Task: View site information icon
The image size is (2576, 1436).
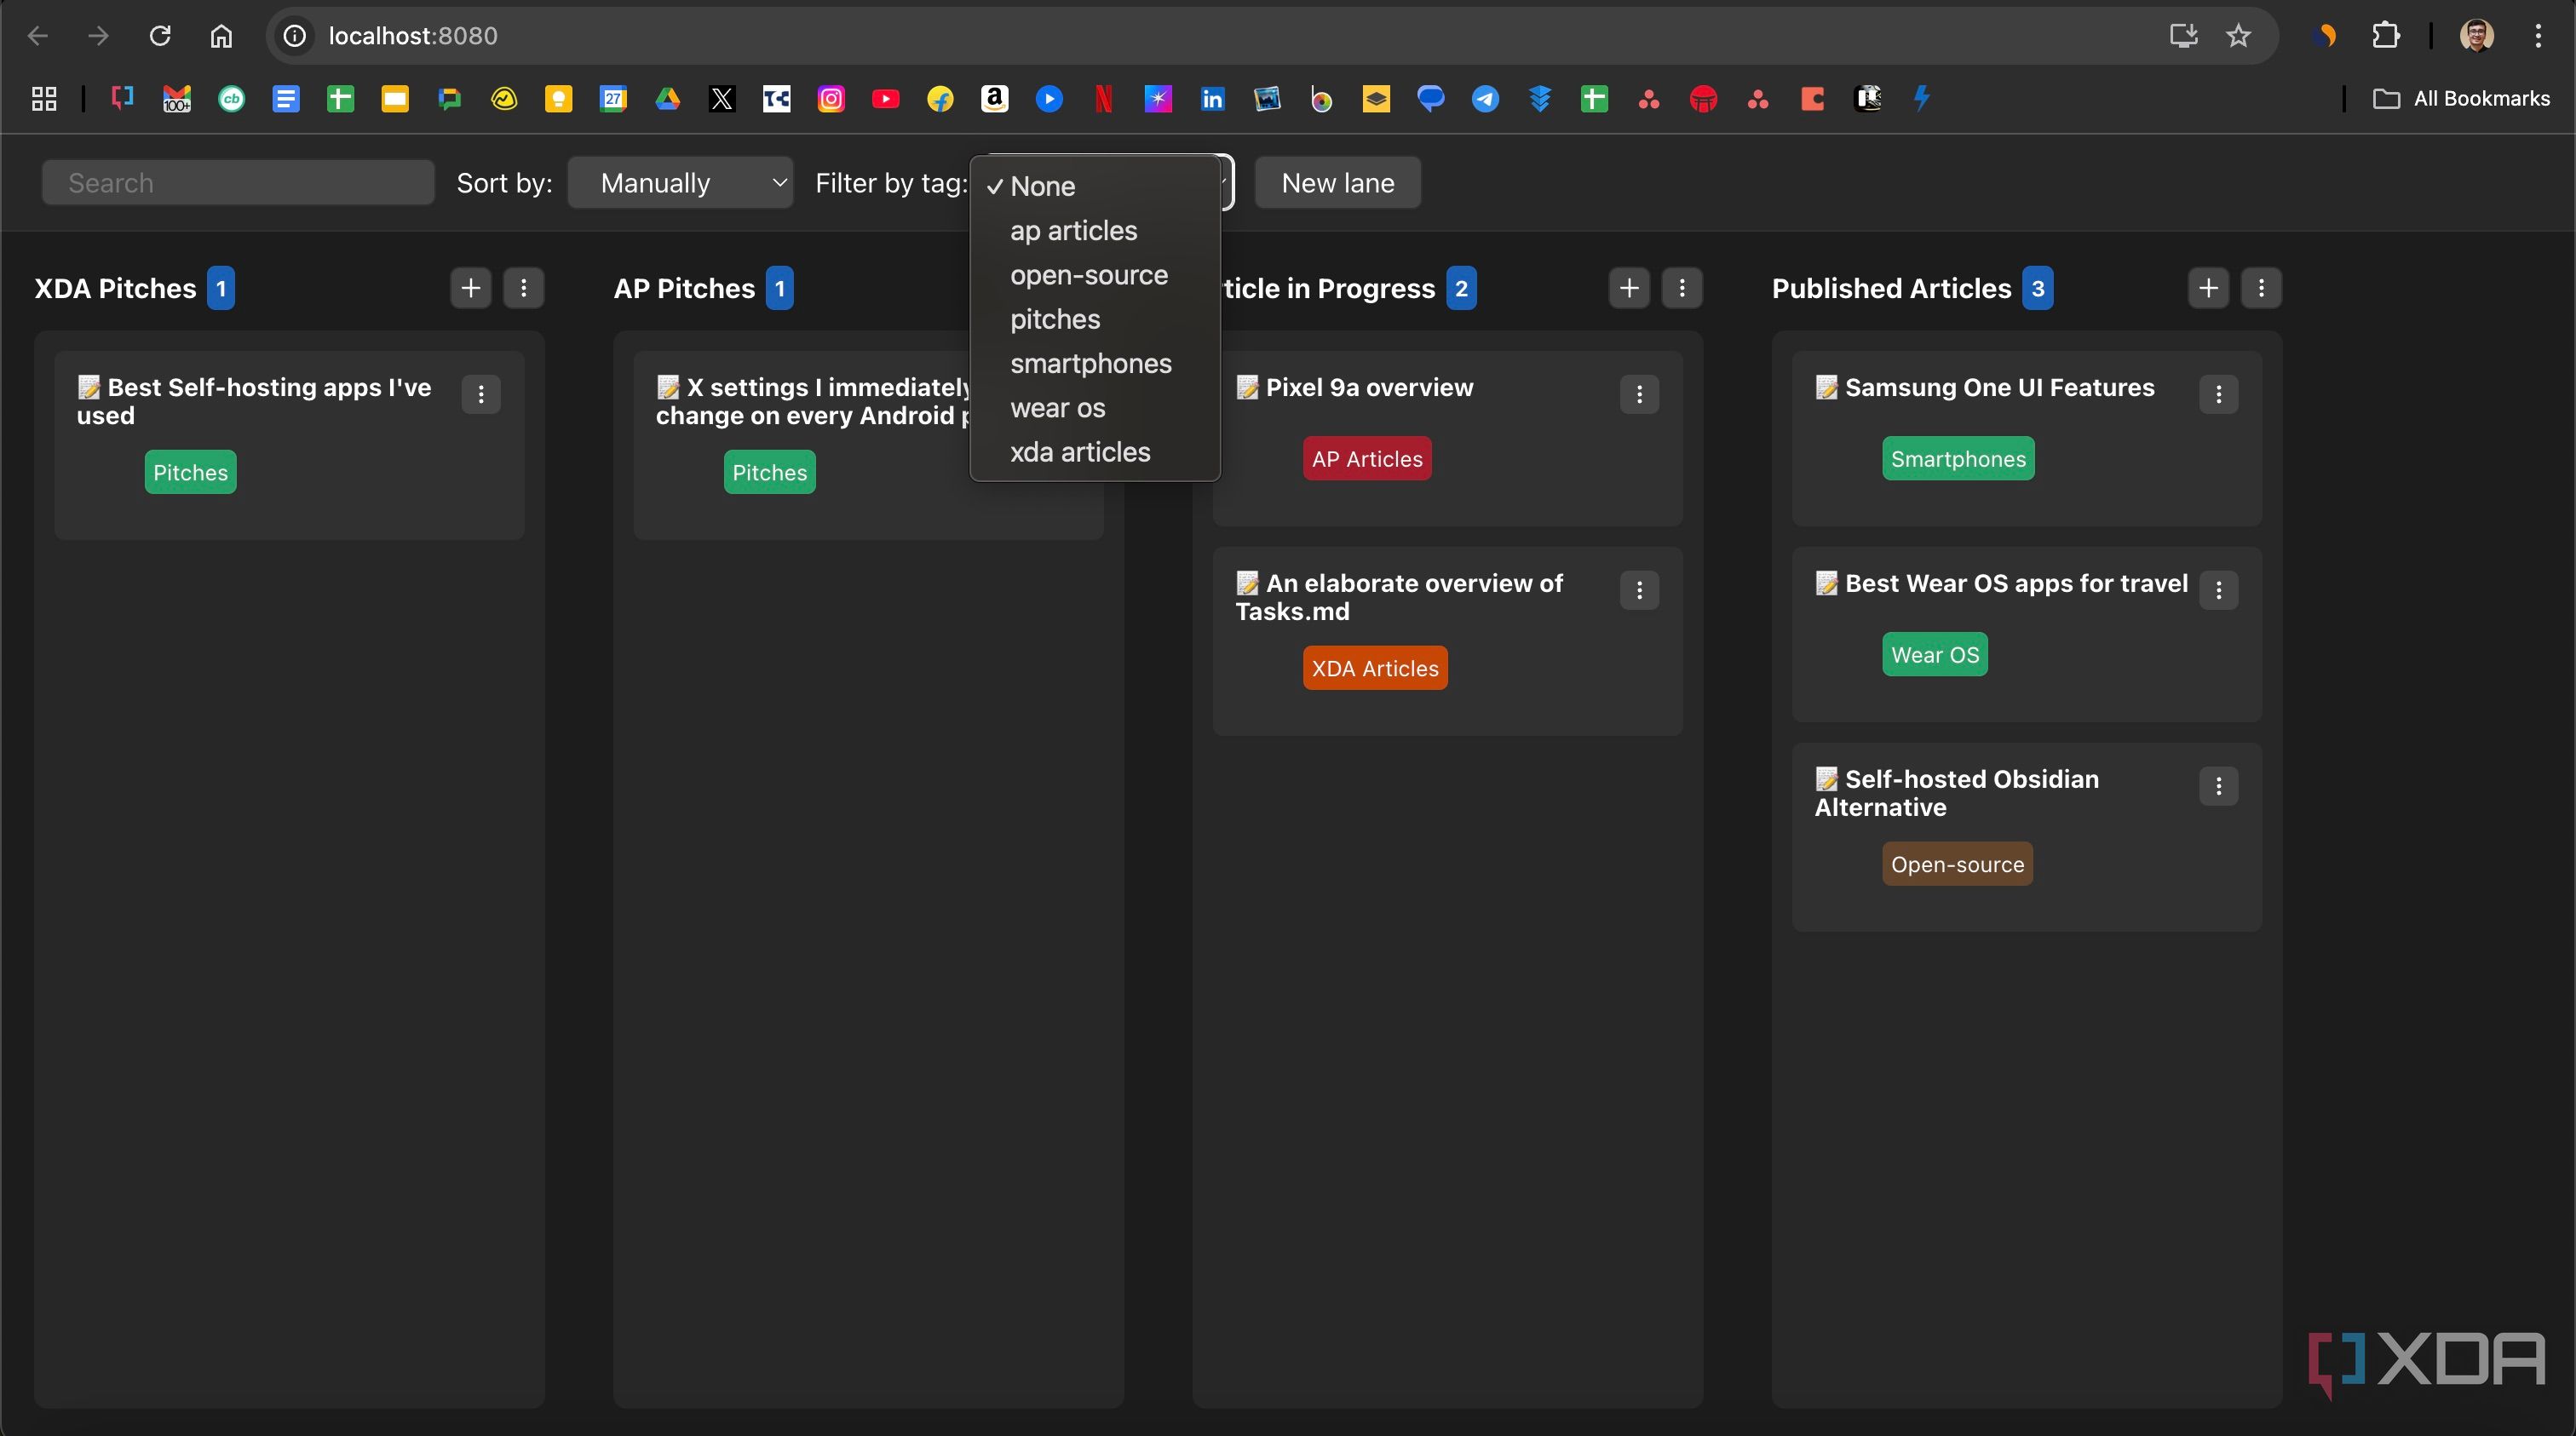Action: (294, 36)
